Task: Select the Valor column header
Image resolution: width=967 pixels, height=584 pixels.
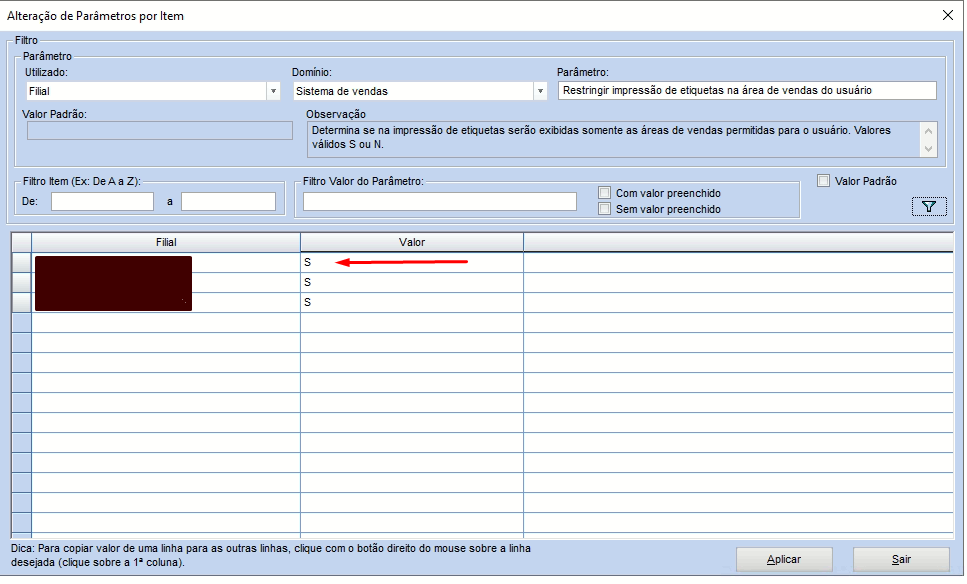Action: [412, 242]
